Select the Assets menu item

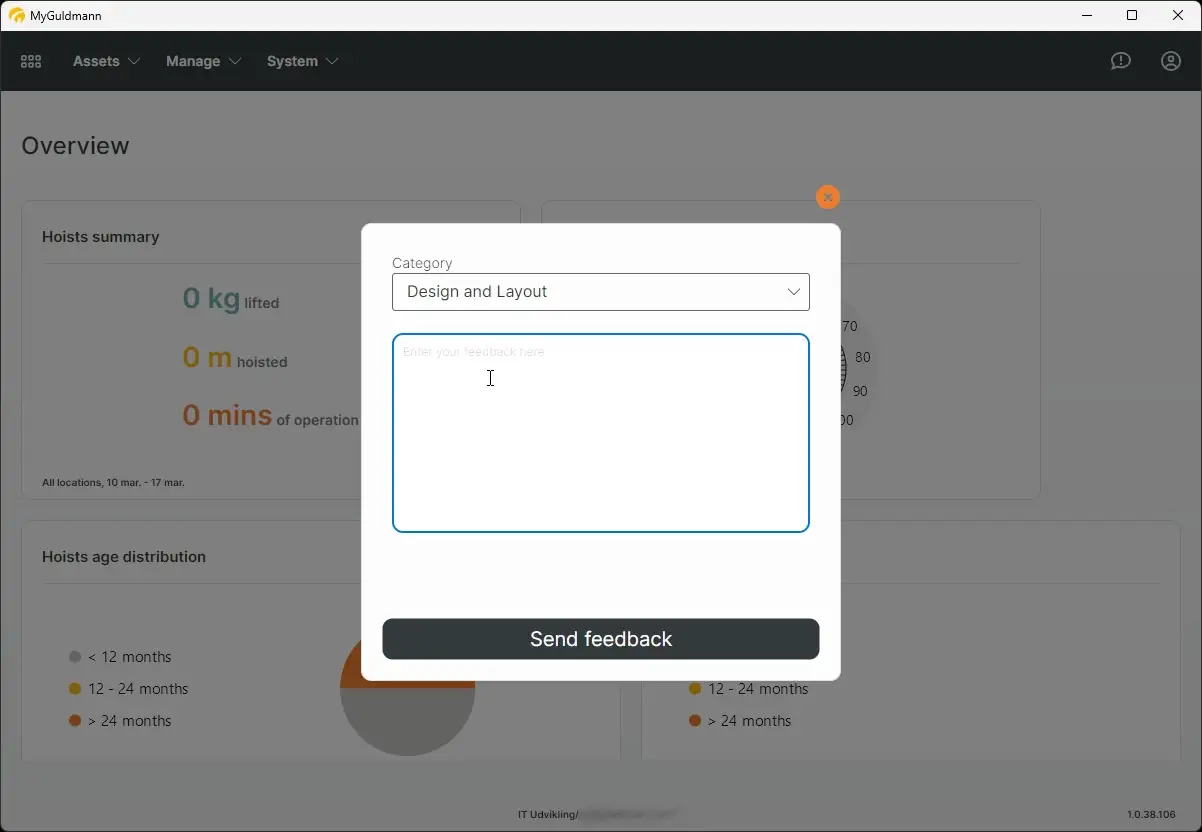(96, 61)
